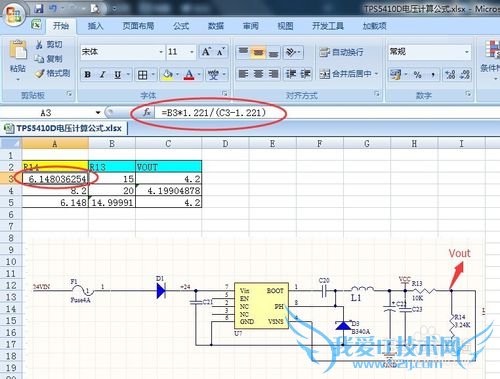
Task: Toggle bold formatting
Action: (88, 74)
